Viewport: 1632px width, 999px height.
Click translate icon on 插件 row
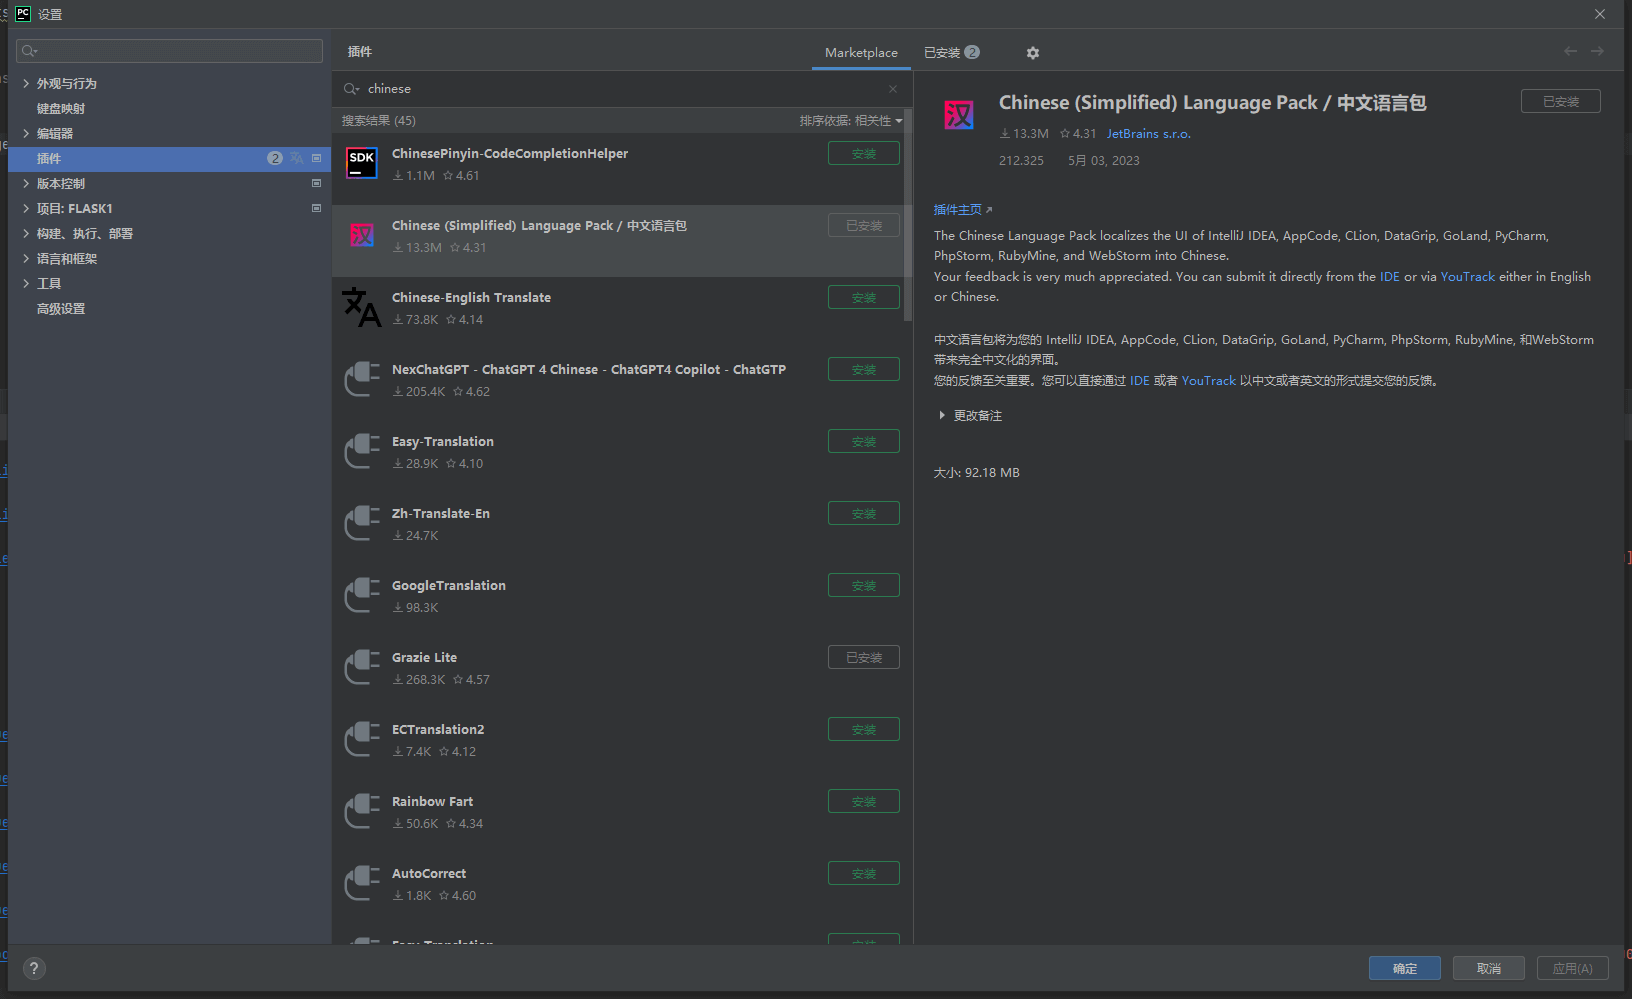pos(296,158)
